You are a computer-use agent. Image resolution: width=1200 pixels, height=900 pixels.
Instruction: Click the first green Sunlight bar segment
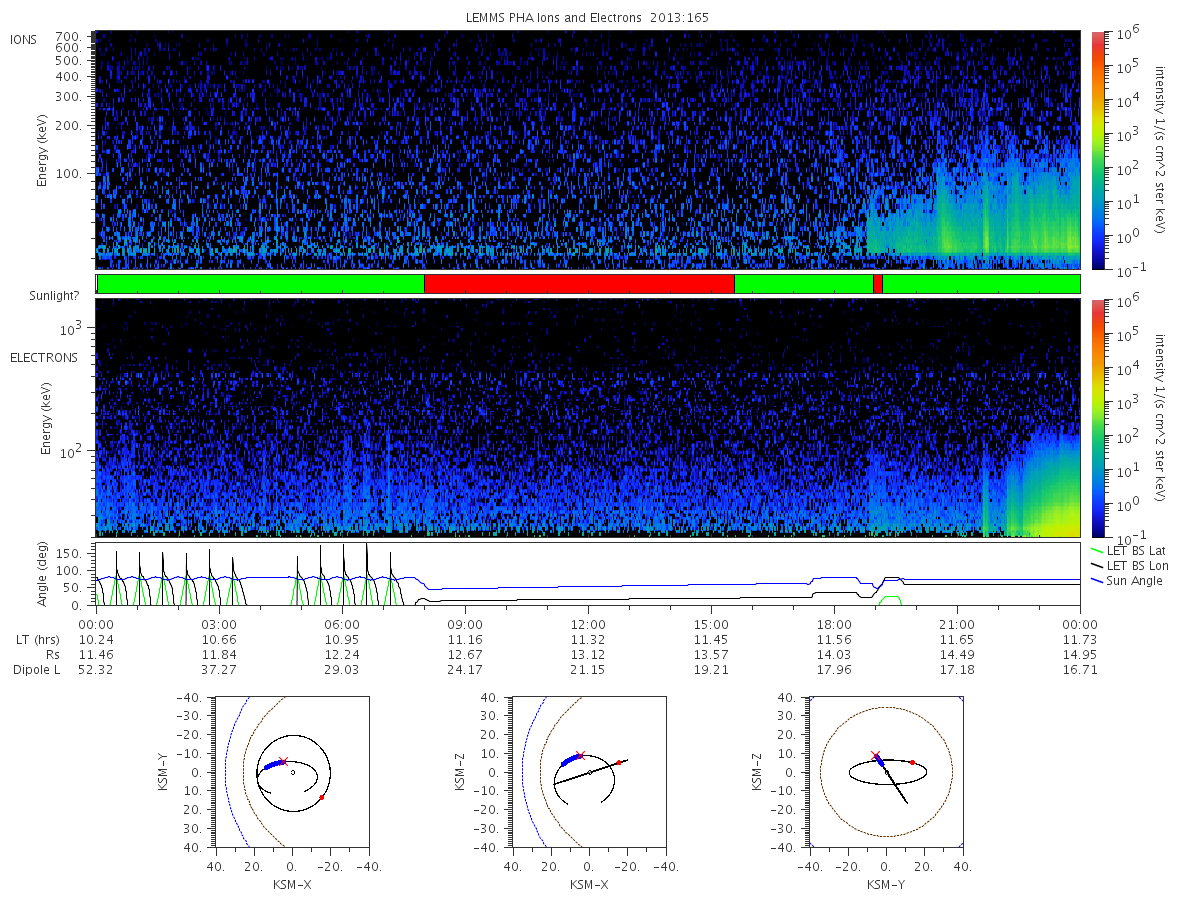(x=261, y=284)
